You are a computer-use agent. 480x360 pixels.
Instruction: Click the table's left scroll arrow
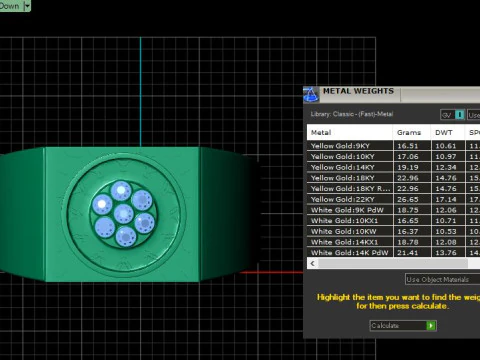click(x=313, y=264)
